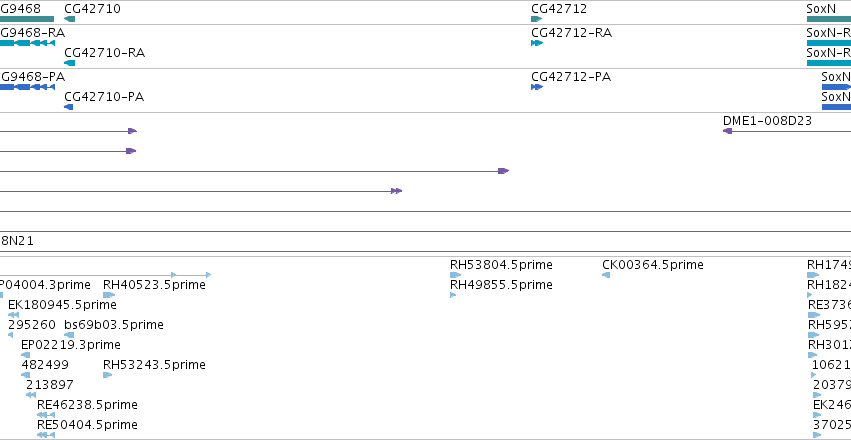The width and height of the screenshot is (851, 440).
Task: Click the RH40523.5prime EST glyph
Action: pos(109,295)
